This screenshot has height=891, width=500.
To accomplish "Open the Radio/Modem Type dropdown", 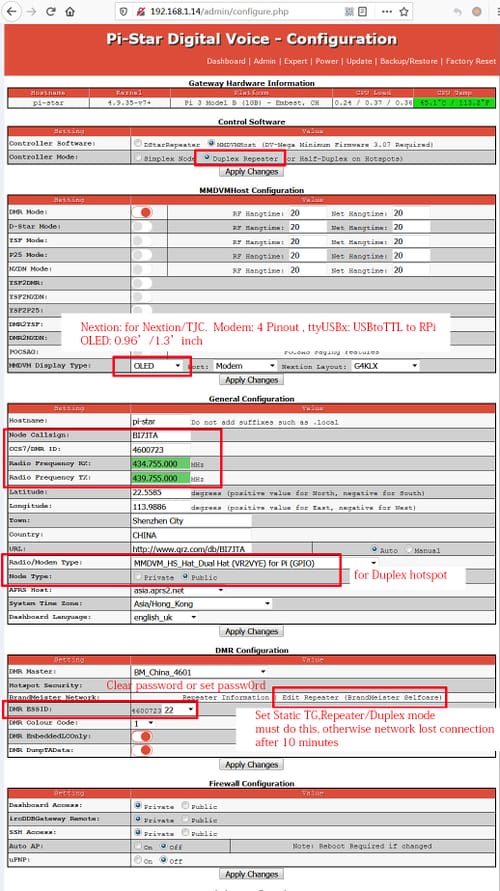I will point(255,563).
